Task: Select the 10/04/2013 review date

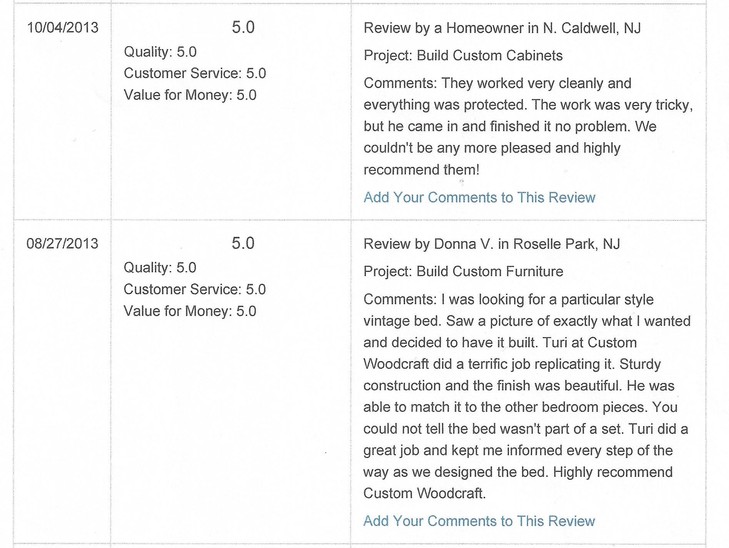Action: (63, 27)
